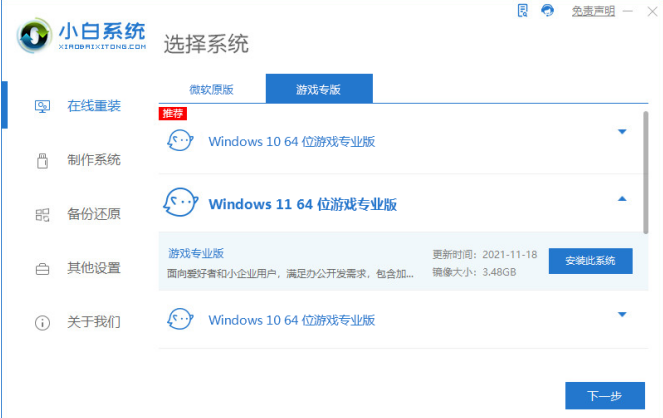The height and width of the screenshot is (418, 663).
Task: Click the face icon beside the bottom Windows 10 entry
Action: tap(180, 319)
